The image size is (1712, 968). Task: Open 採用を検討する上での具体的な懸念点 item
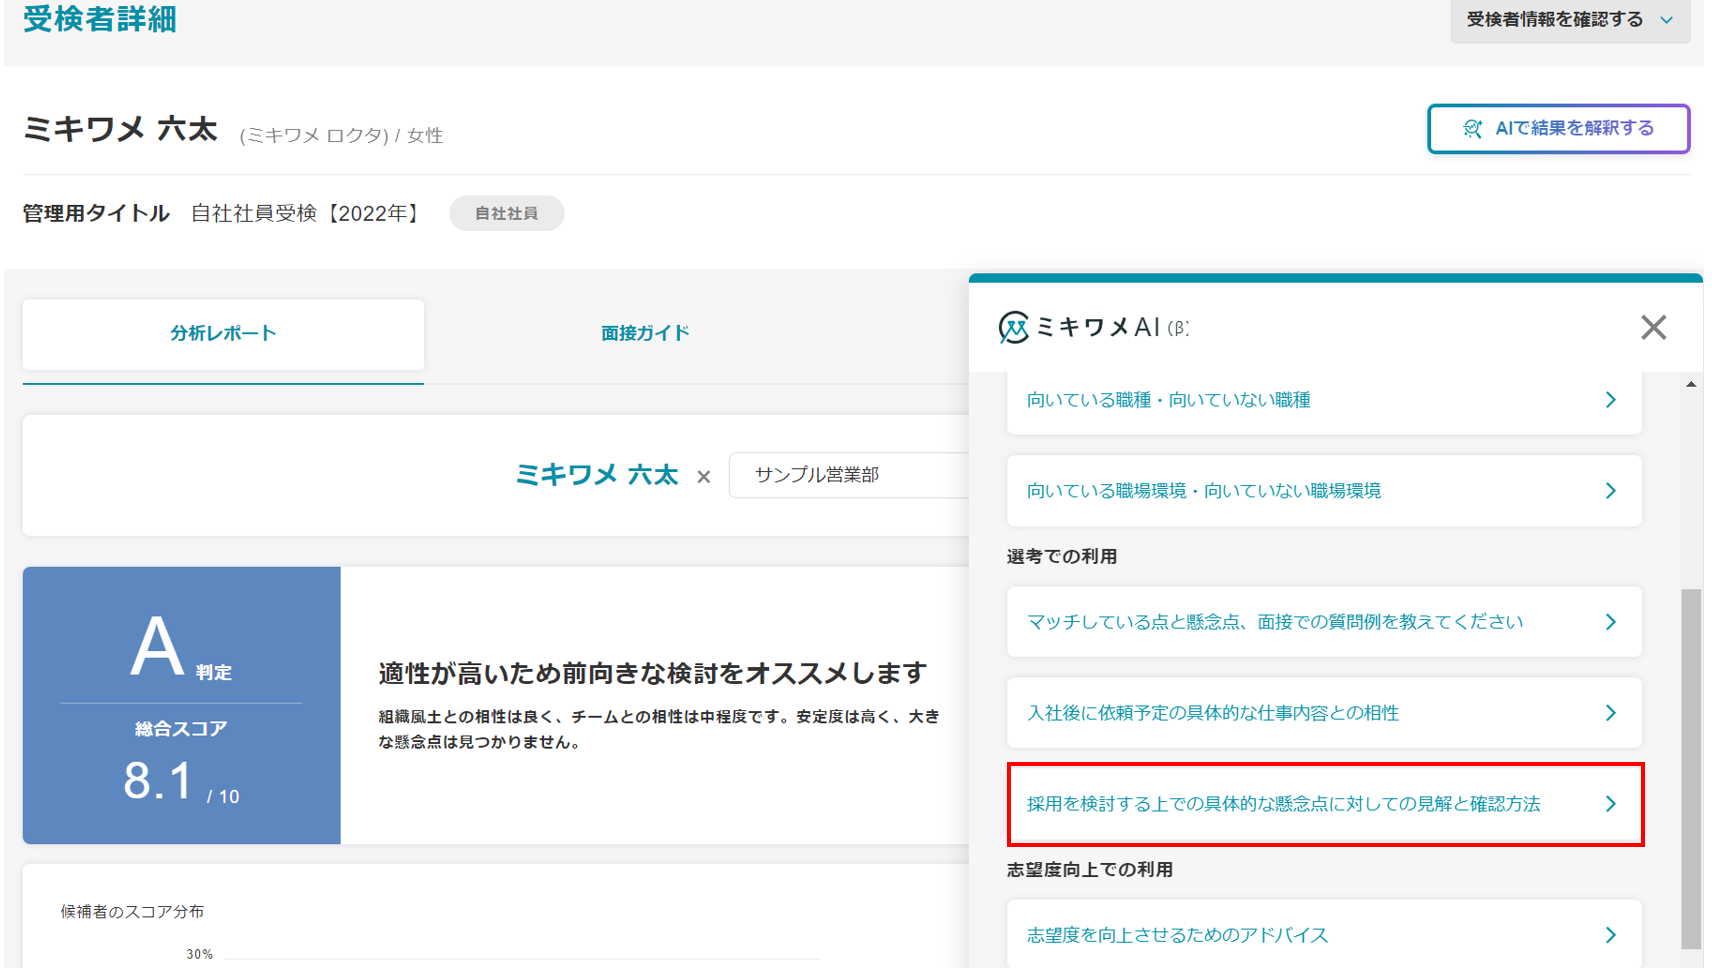pos(1283,804)
